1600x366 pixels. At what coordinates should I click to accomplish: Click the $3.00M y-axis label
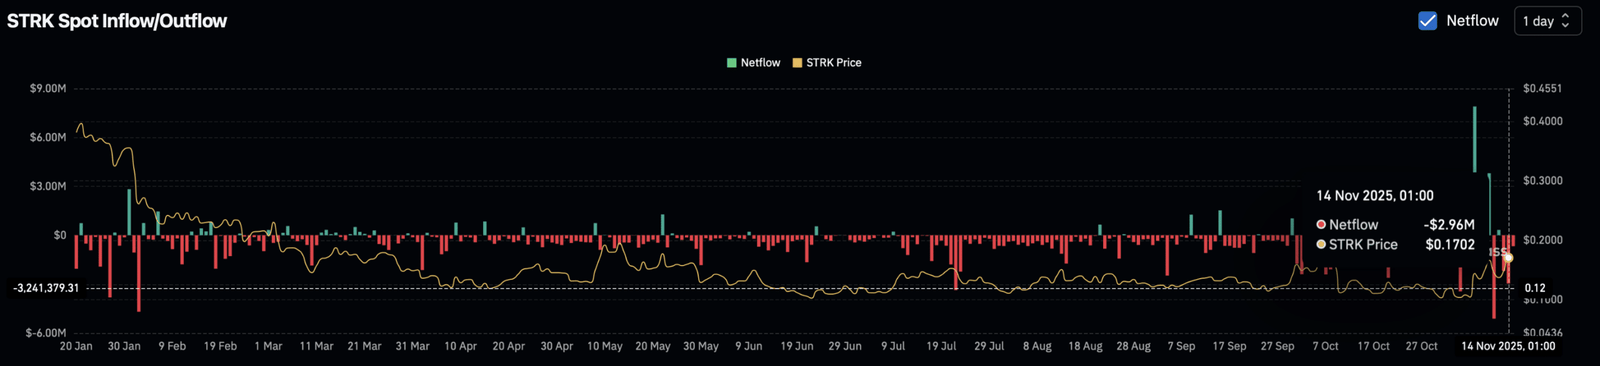point(48,187)
